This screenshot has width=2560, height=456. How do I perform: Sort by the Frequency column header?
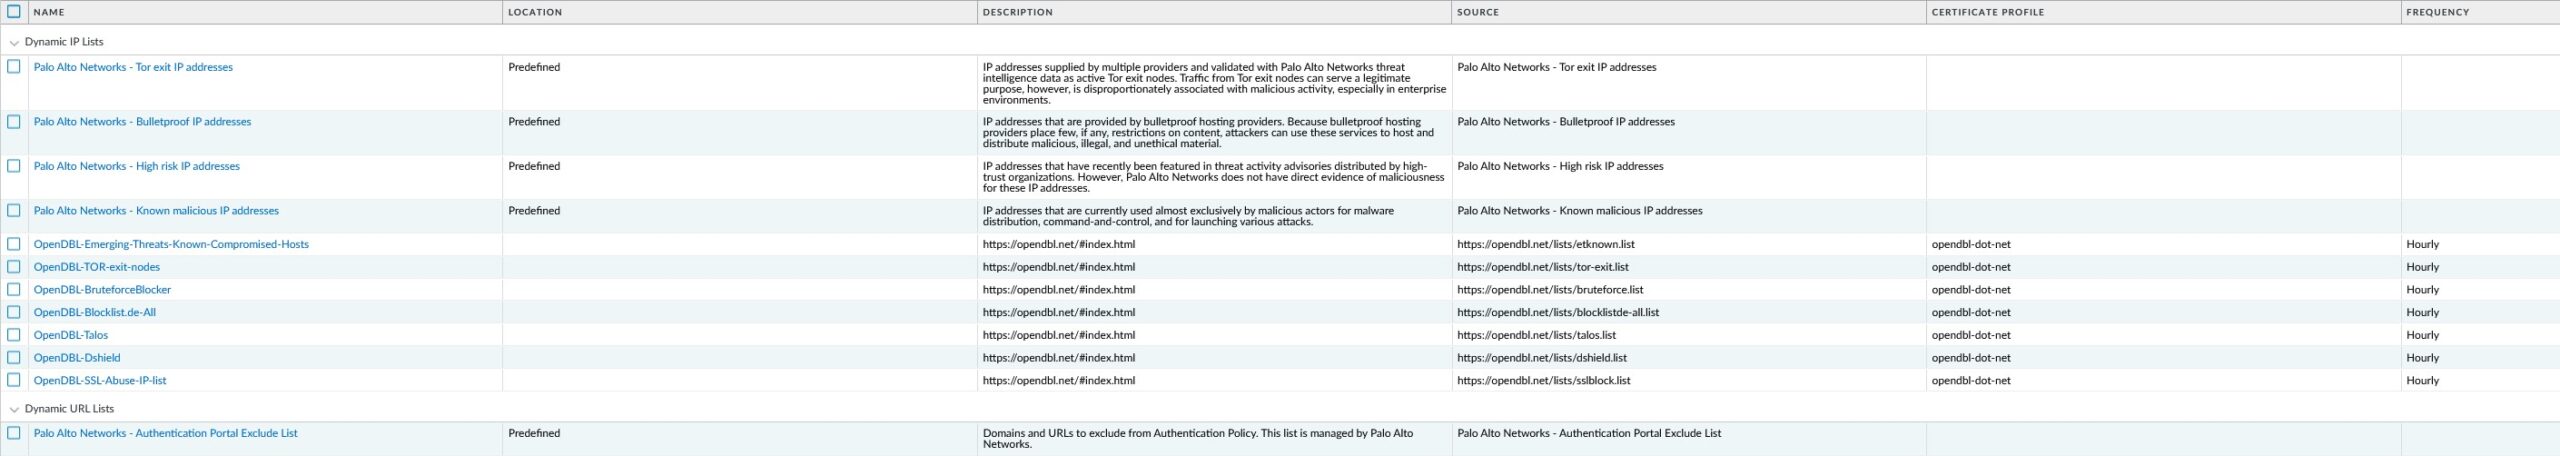point(2437,12)
